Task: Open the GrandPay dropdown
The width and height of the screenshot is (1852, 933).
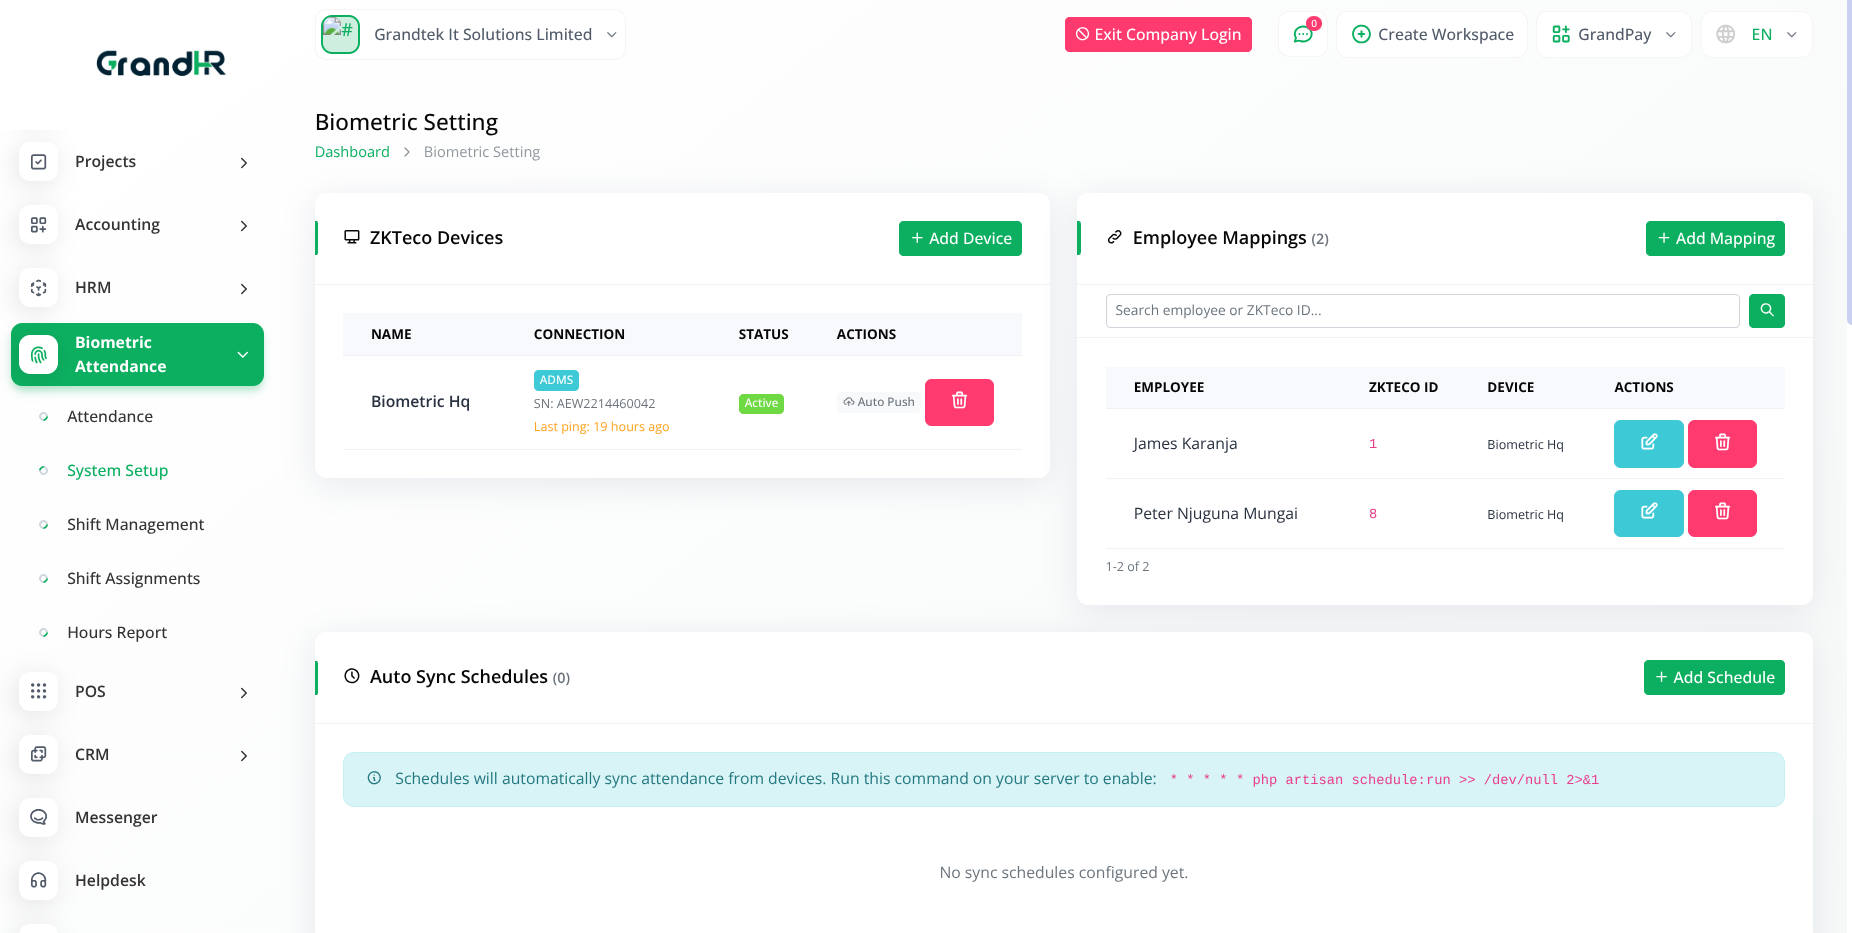Action: (1613, 35)
